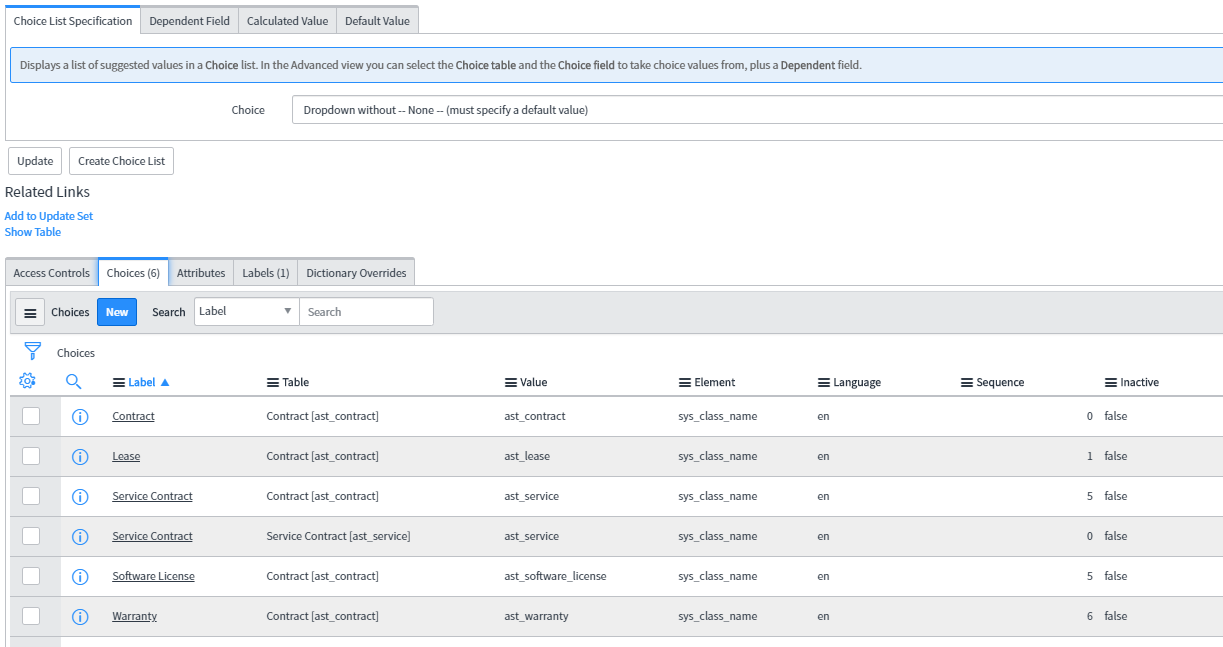Preview the Warranty record info icon

coord(80,617)
